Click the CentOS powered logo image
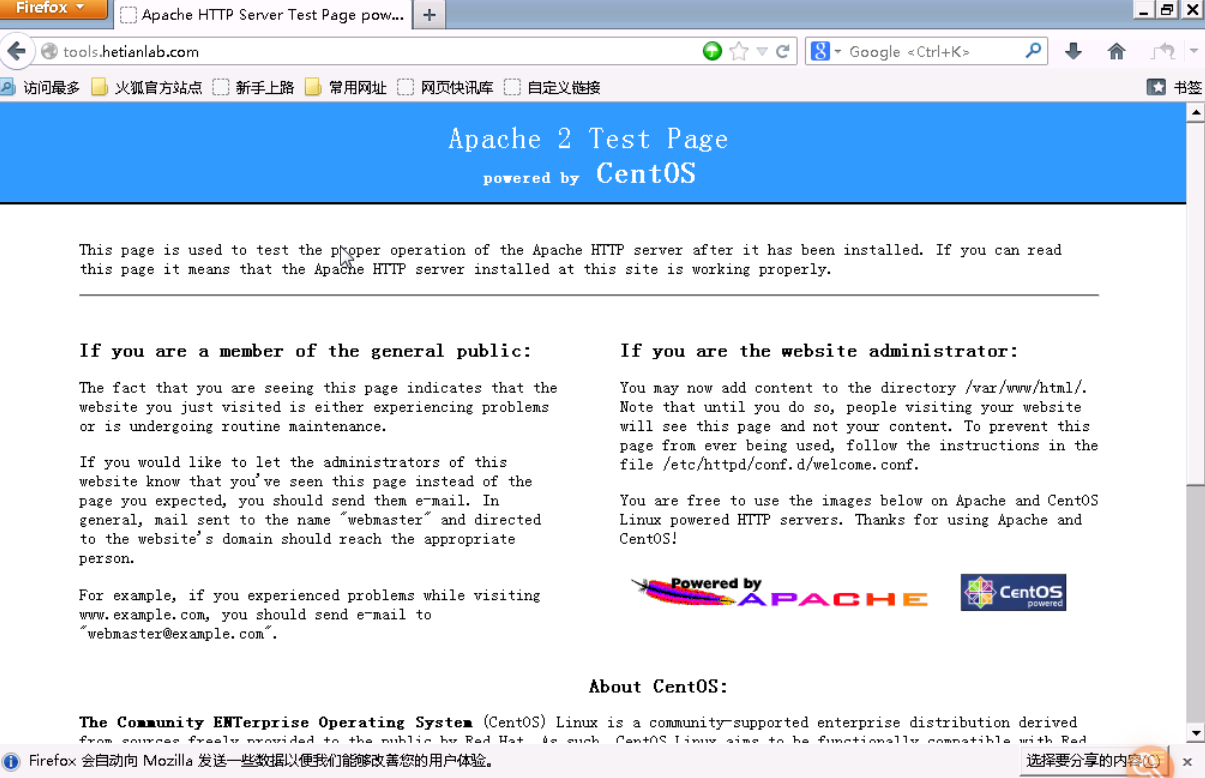This screenshot has width=1205, height=778. (x=1013, y=592)
